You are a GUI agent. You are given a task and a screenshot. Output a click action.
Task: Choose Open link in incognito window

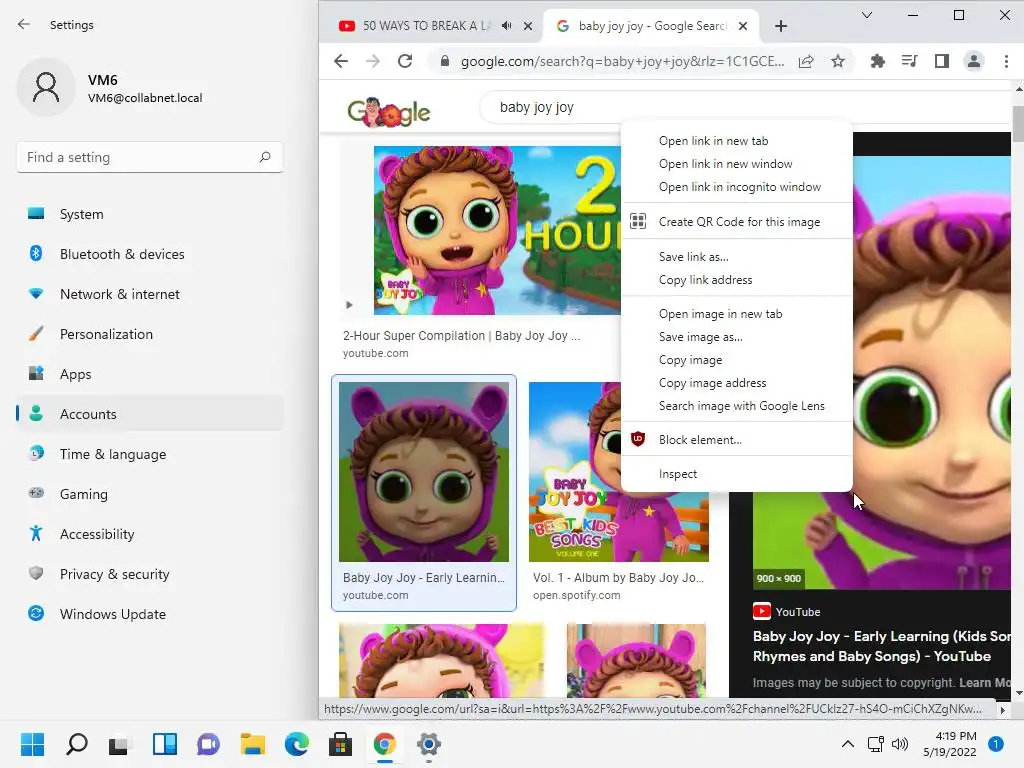coord(737,187)
